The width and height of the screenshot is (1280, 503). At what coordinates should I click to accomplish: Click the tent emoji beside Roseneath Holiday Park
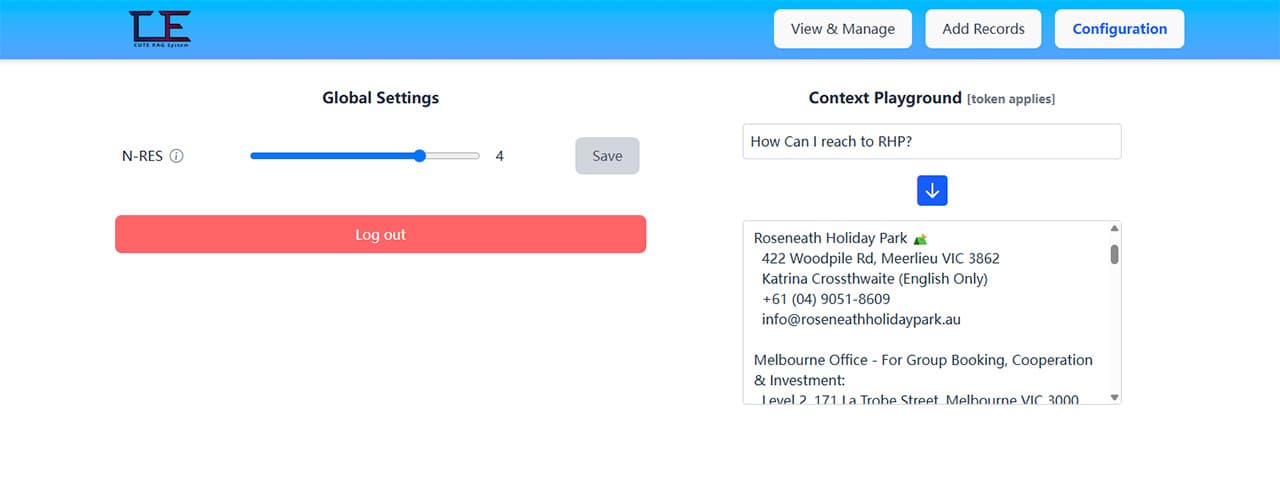pos(921,239)
